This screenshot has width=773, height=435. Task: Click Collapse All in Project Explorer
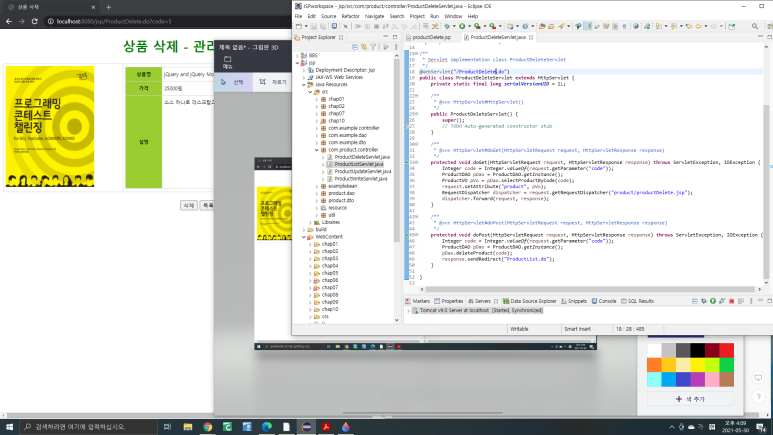[355, 47]
